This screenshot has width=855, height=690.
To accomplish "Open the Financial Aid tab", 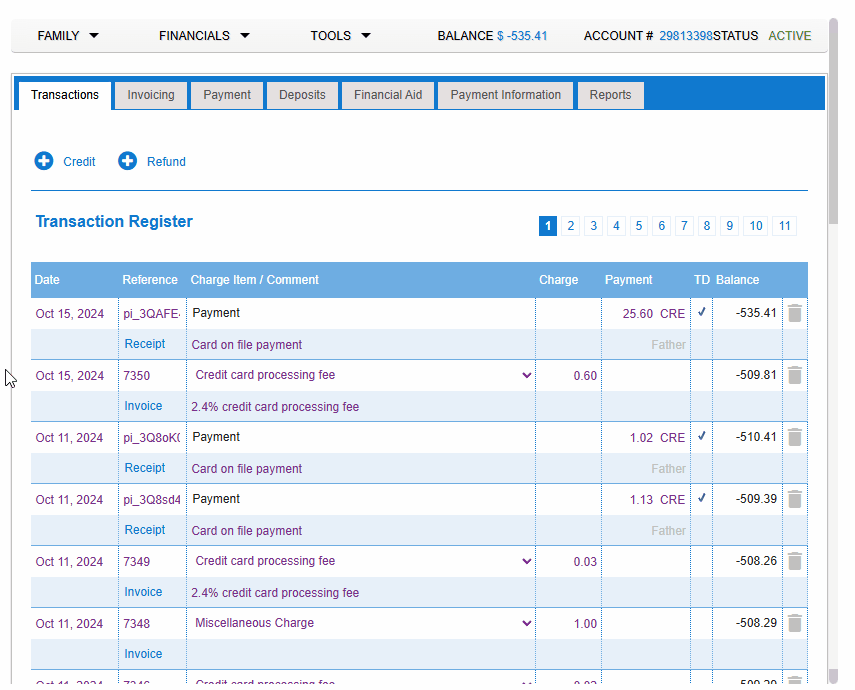I will [x=388, y=95].
